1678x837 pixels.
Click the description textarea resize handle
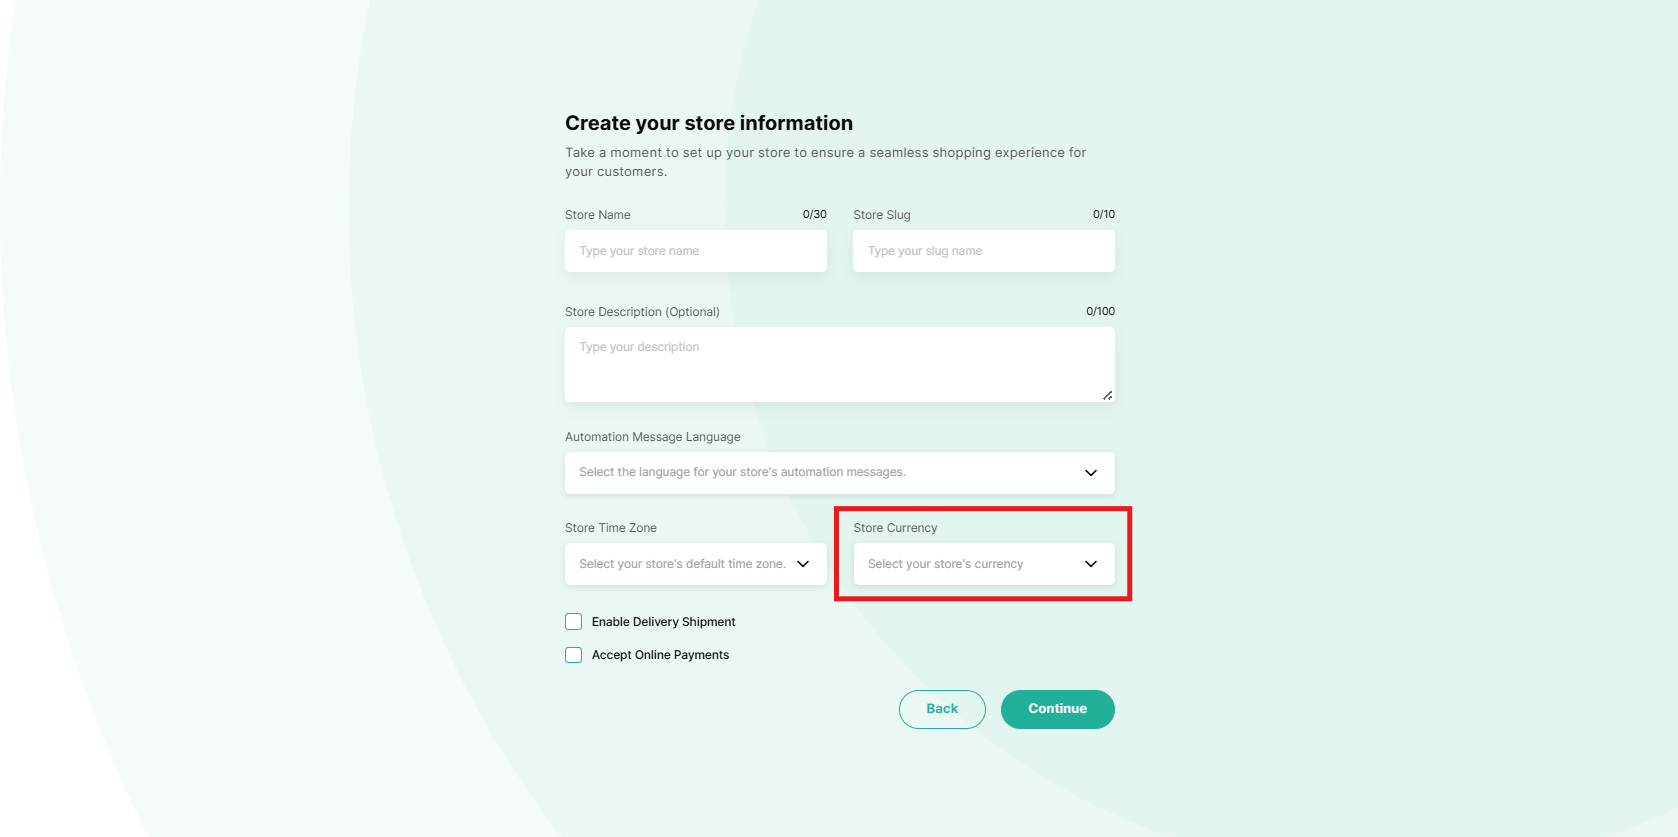tap(1107, 395)
